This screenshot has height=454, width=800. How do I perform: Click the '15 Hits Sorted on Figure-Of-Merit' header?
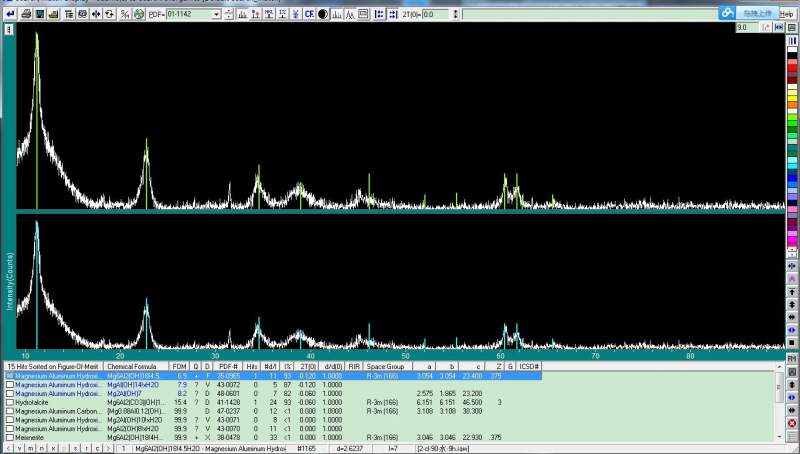coord(53,366)
